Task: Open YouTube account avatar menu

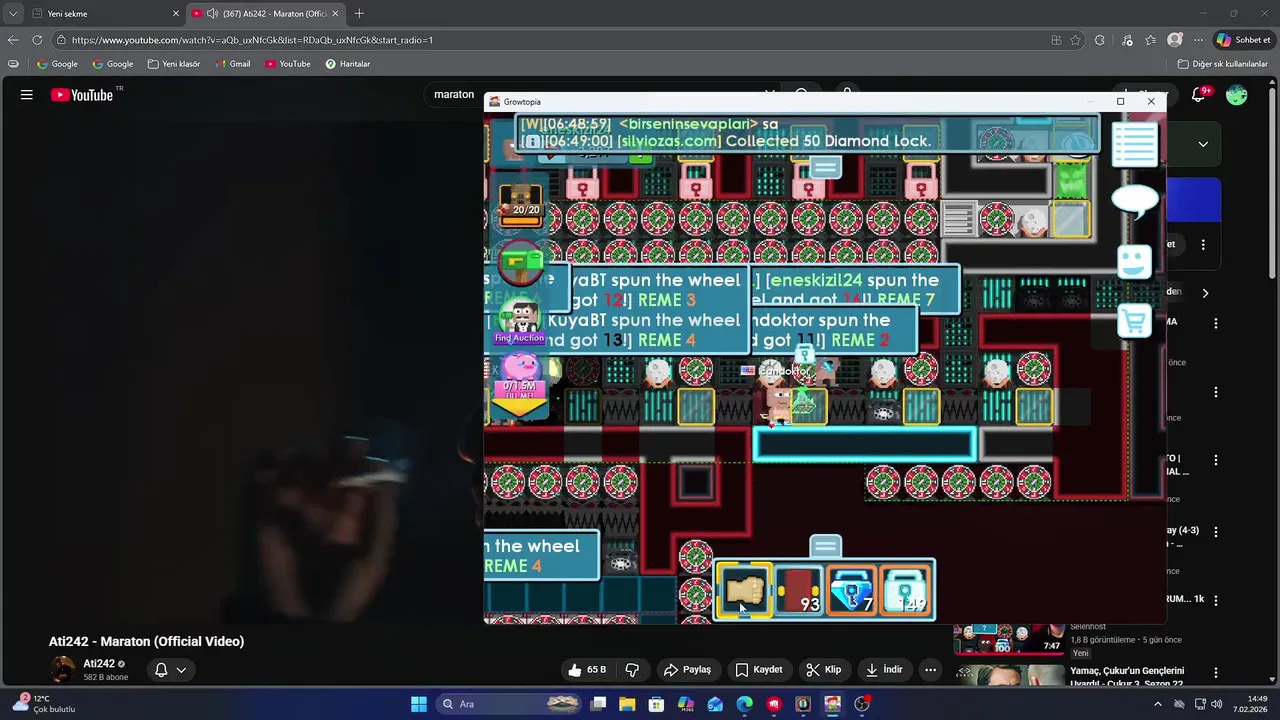Action: coord(1237,95)
